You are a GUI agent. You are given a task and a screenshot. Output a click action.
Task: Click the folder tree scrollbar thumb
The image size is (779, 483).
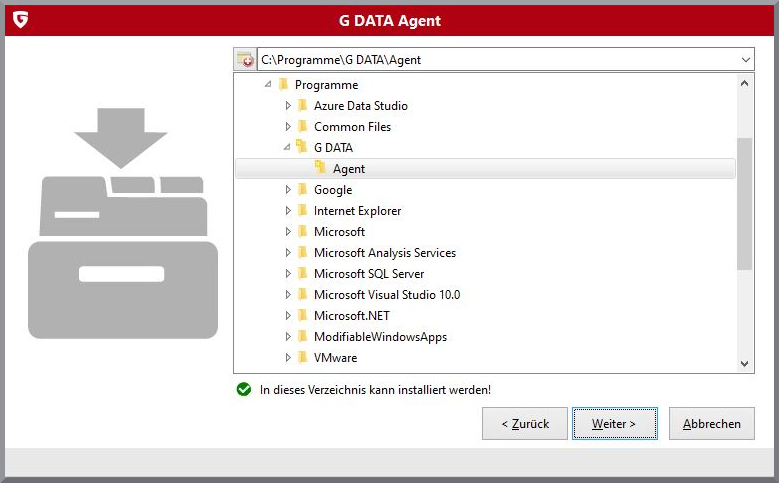(x=744, y=204)
